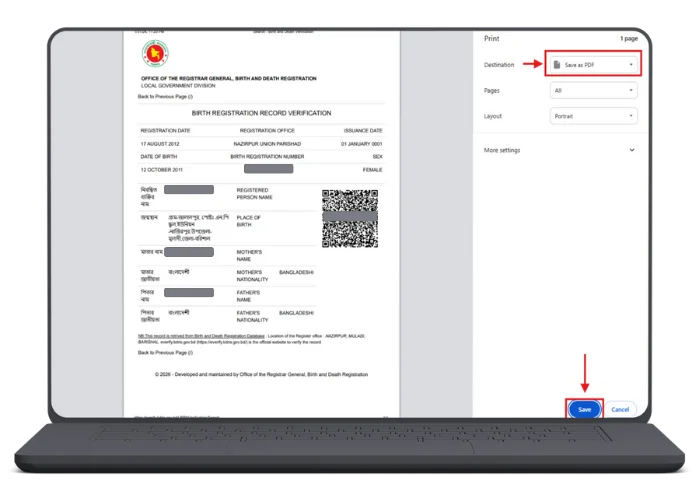The width and height of the screenshot is (700, 500).
Task: Click the red arrow above Save button
Action: click(x=584, y=374)
